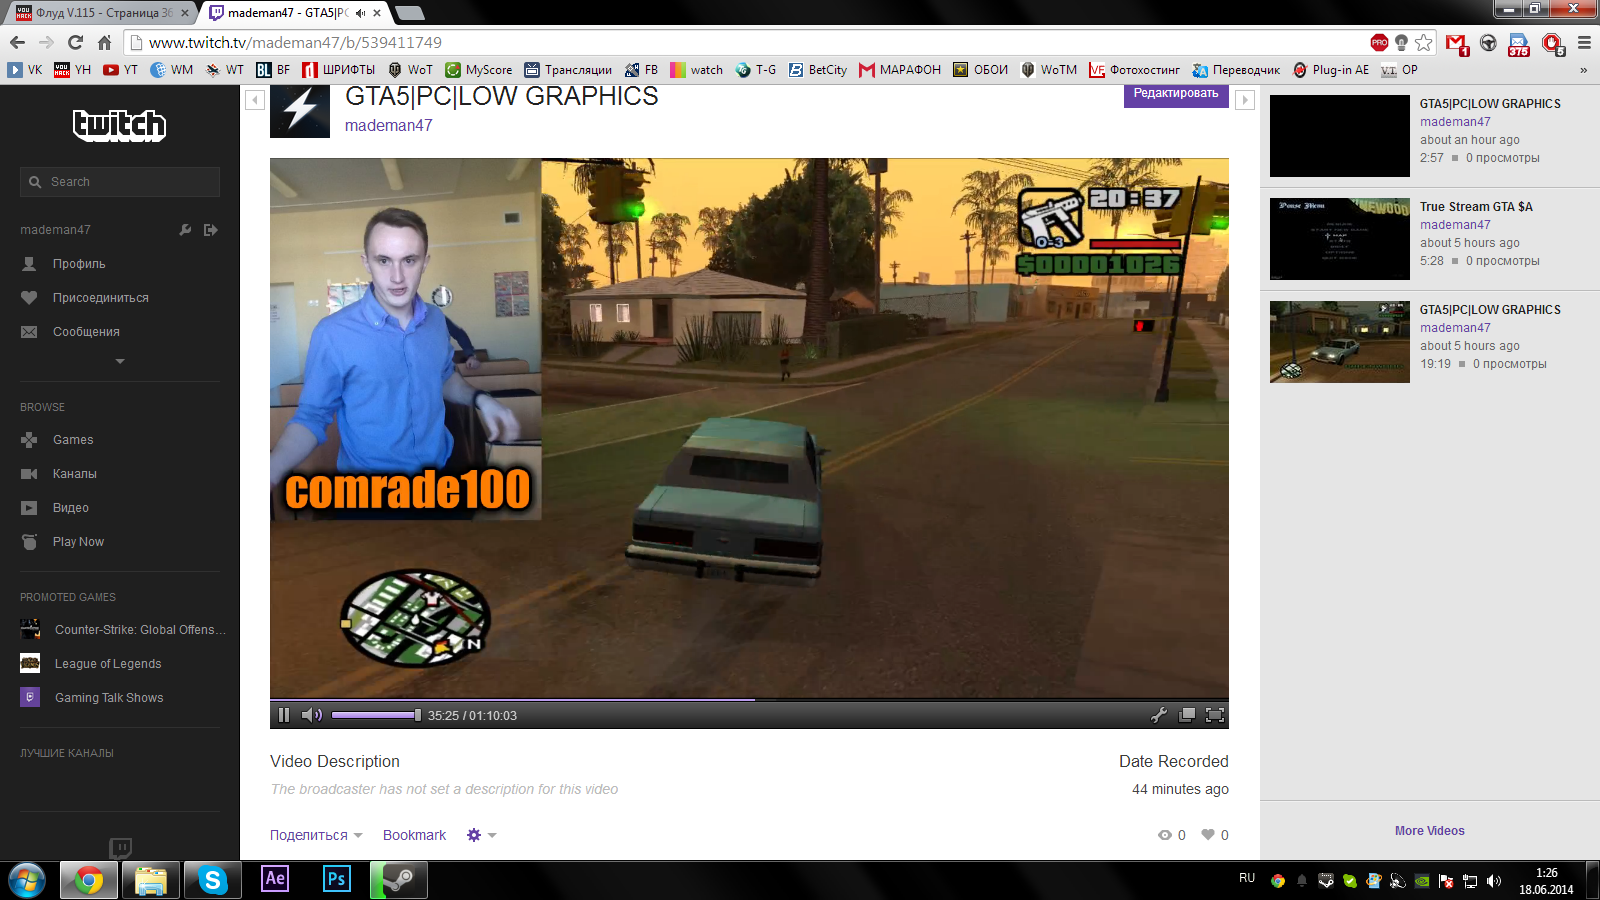
Task: Bookmark page with star icon
Action: click(x=1424, y=42)
